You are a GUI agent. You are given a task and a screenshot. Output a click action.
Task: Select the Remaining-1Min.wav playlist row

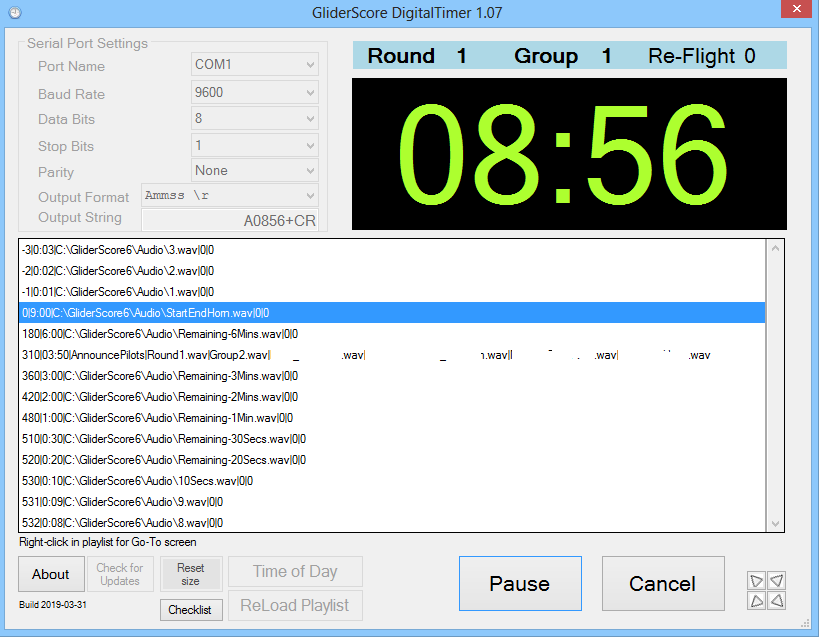(392, 418)
